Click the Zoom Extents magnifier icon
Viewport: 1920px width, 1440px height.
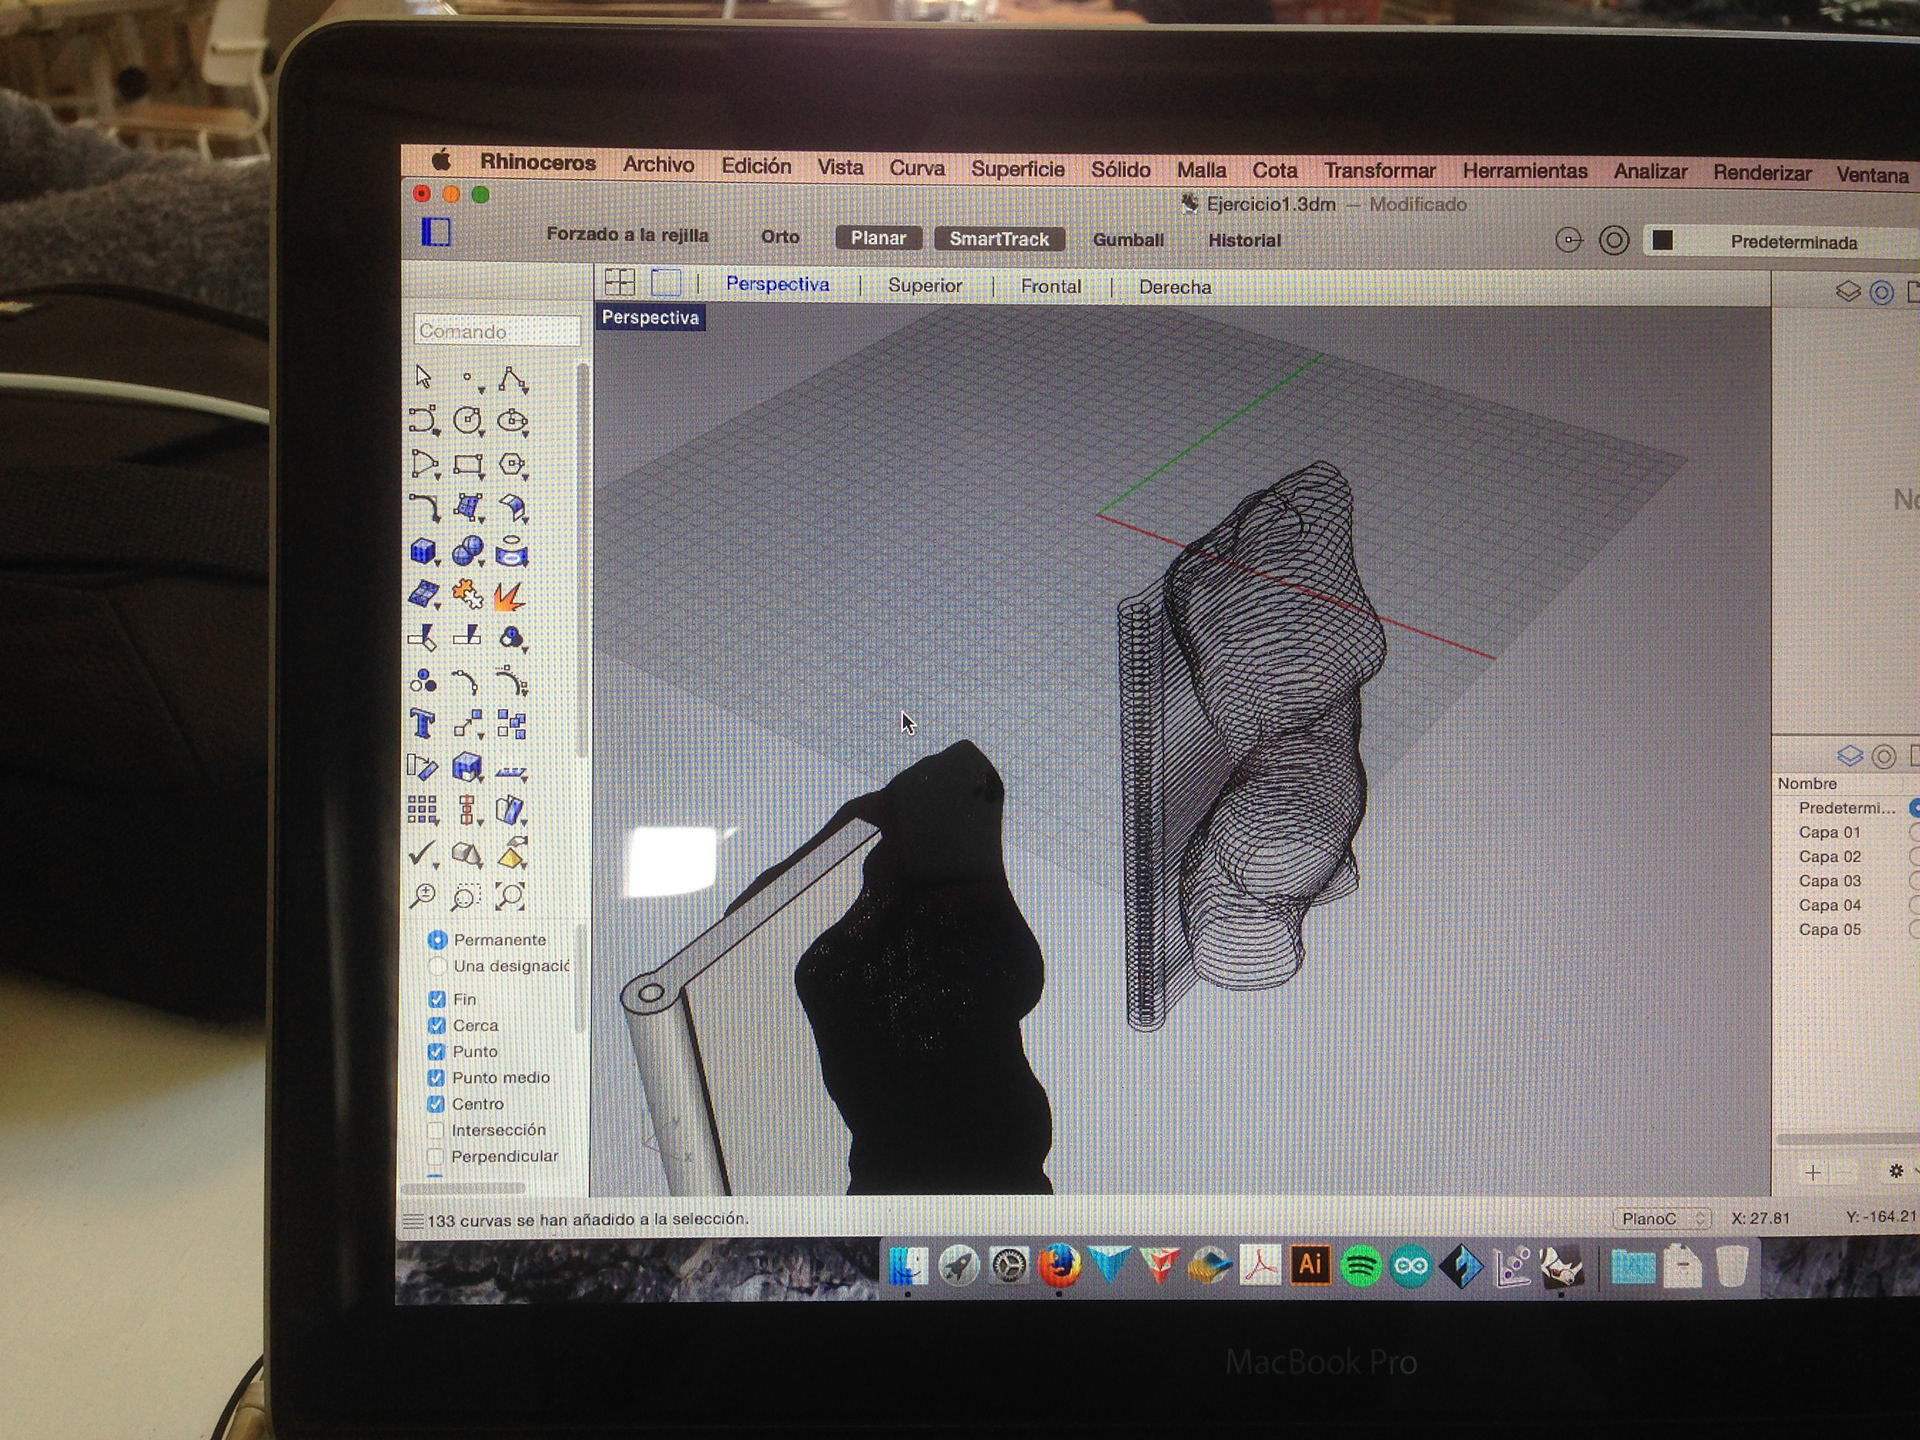[510, 896]
